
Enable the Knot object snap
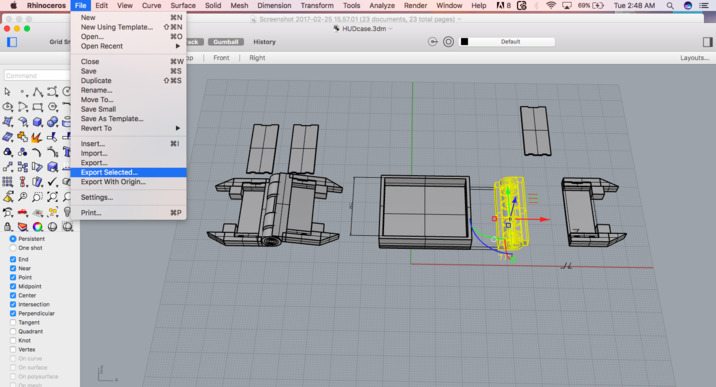click(13, 340)
